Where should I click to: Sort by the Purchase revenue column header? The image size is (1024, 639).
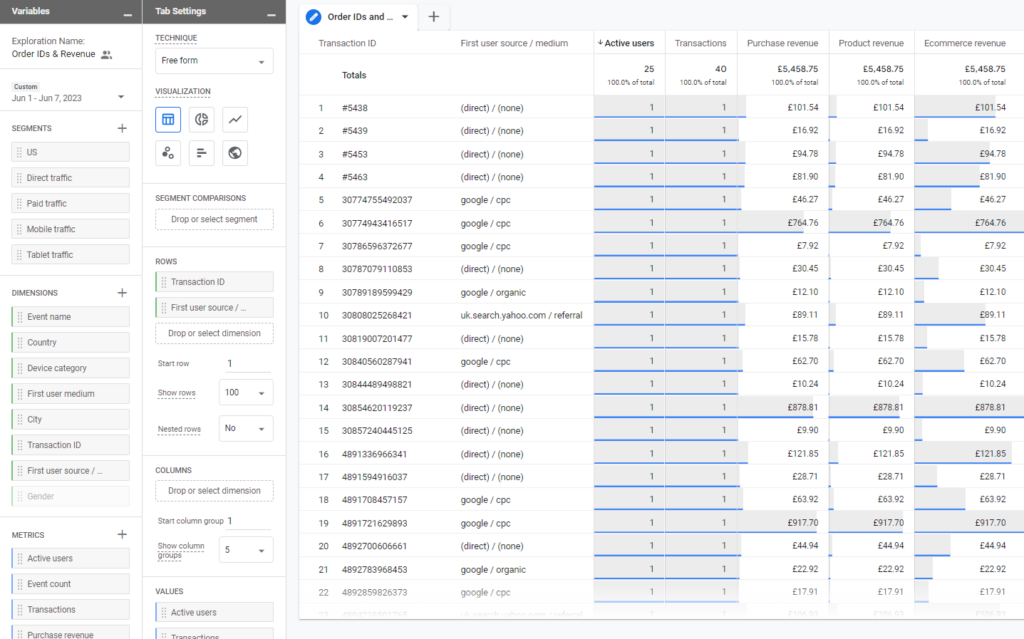pyautogui.click(x=782, y=43)
